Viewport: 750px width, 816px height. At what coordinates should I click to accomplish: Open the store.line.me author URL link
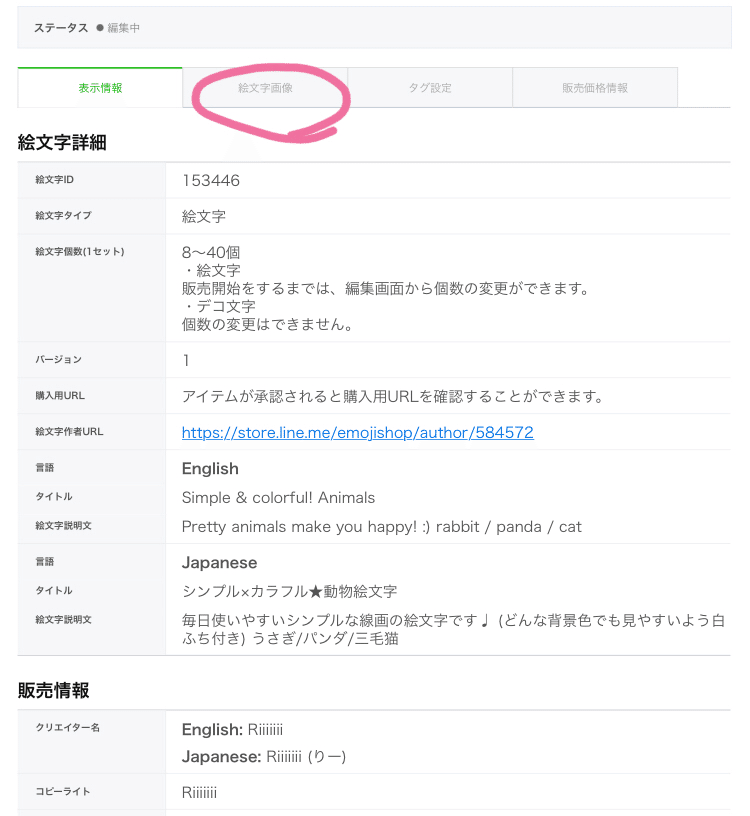click(x=358, y=432)
